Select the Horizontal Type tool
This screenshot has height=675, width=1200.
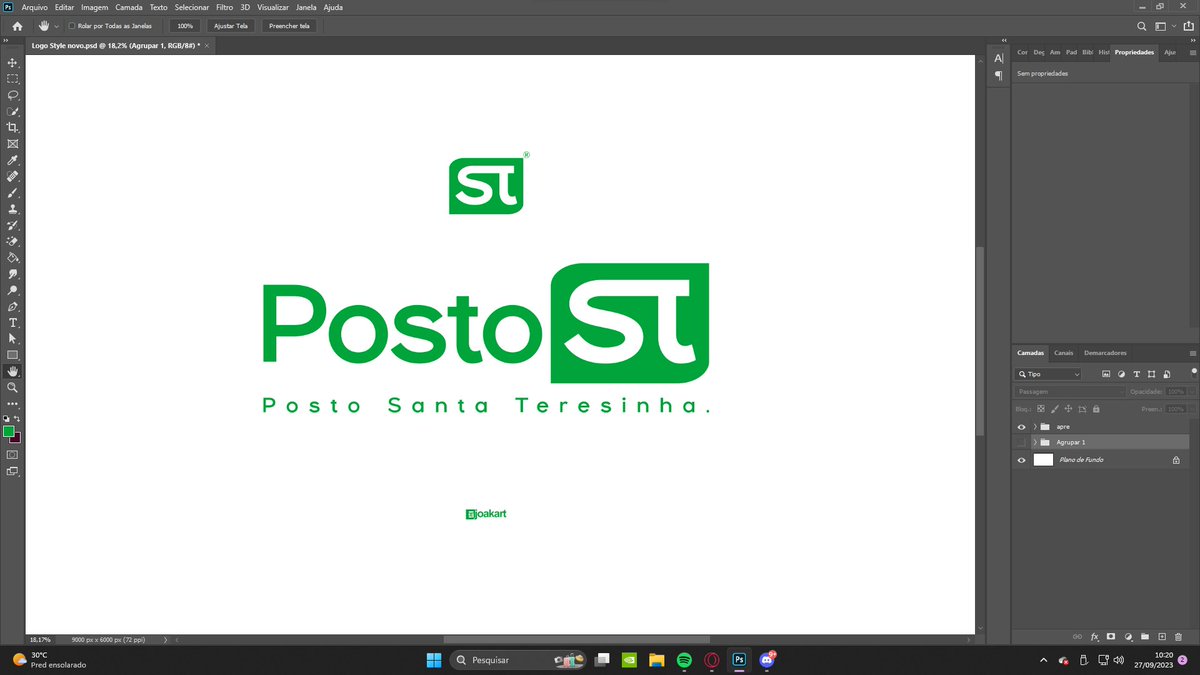13,322
